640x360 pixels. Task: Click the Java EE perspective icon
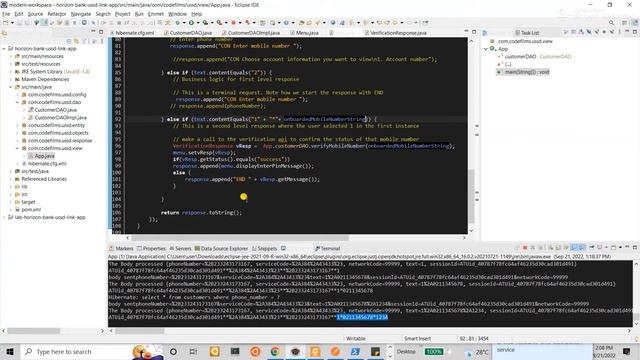click(635, 23)
